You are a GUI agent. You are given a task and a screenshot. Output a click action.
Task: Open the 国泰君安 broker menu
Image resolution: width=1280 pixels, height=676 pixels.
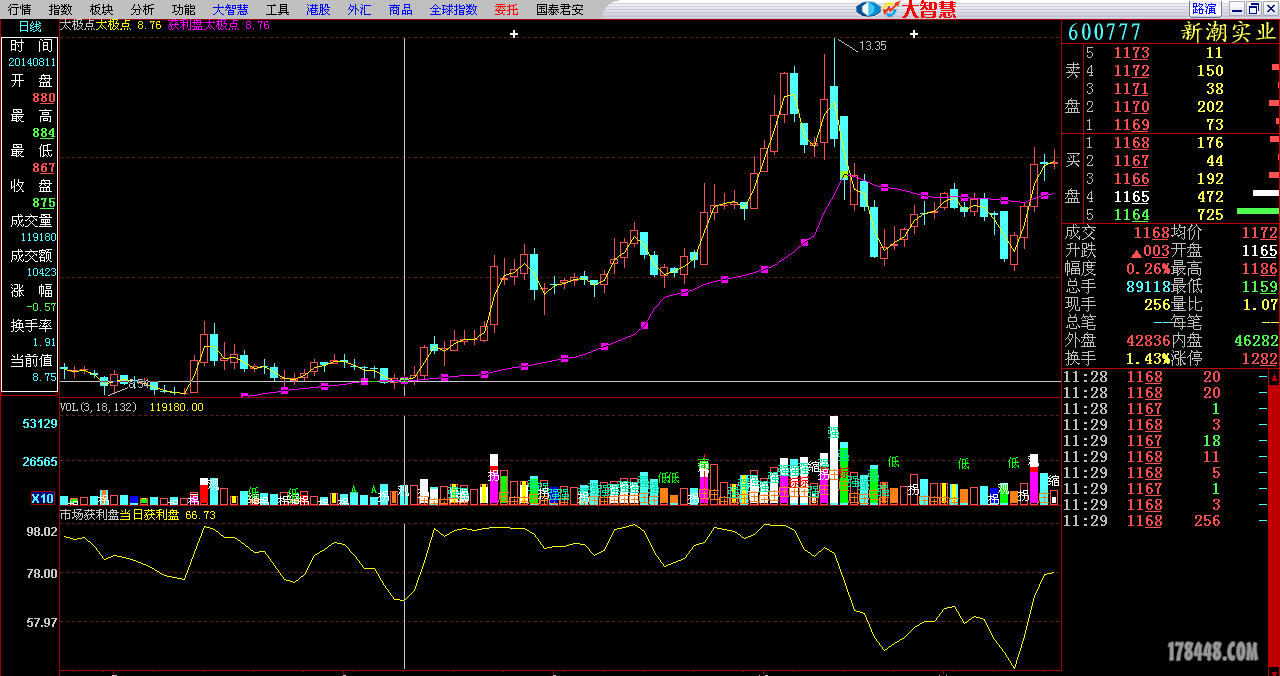pyautogui.click(x=560, y=9)
